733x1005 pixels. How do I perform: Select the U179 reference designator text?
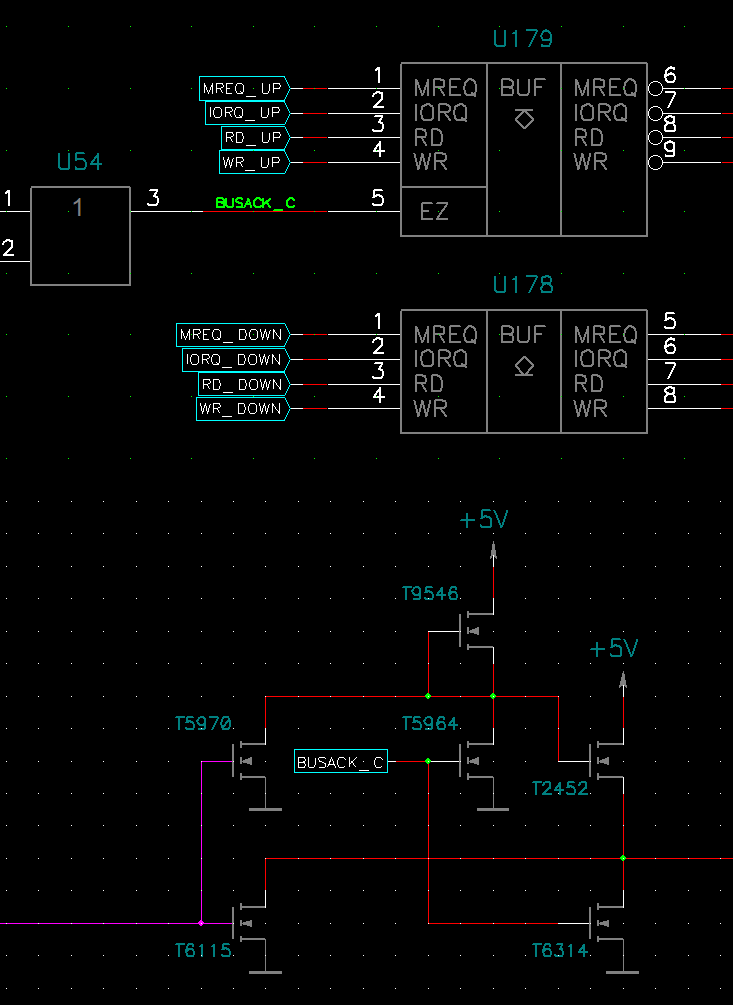(522, 39)
